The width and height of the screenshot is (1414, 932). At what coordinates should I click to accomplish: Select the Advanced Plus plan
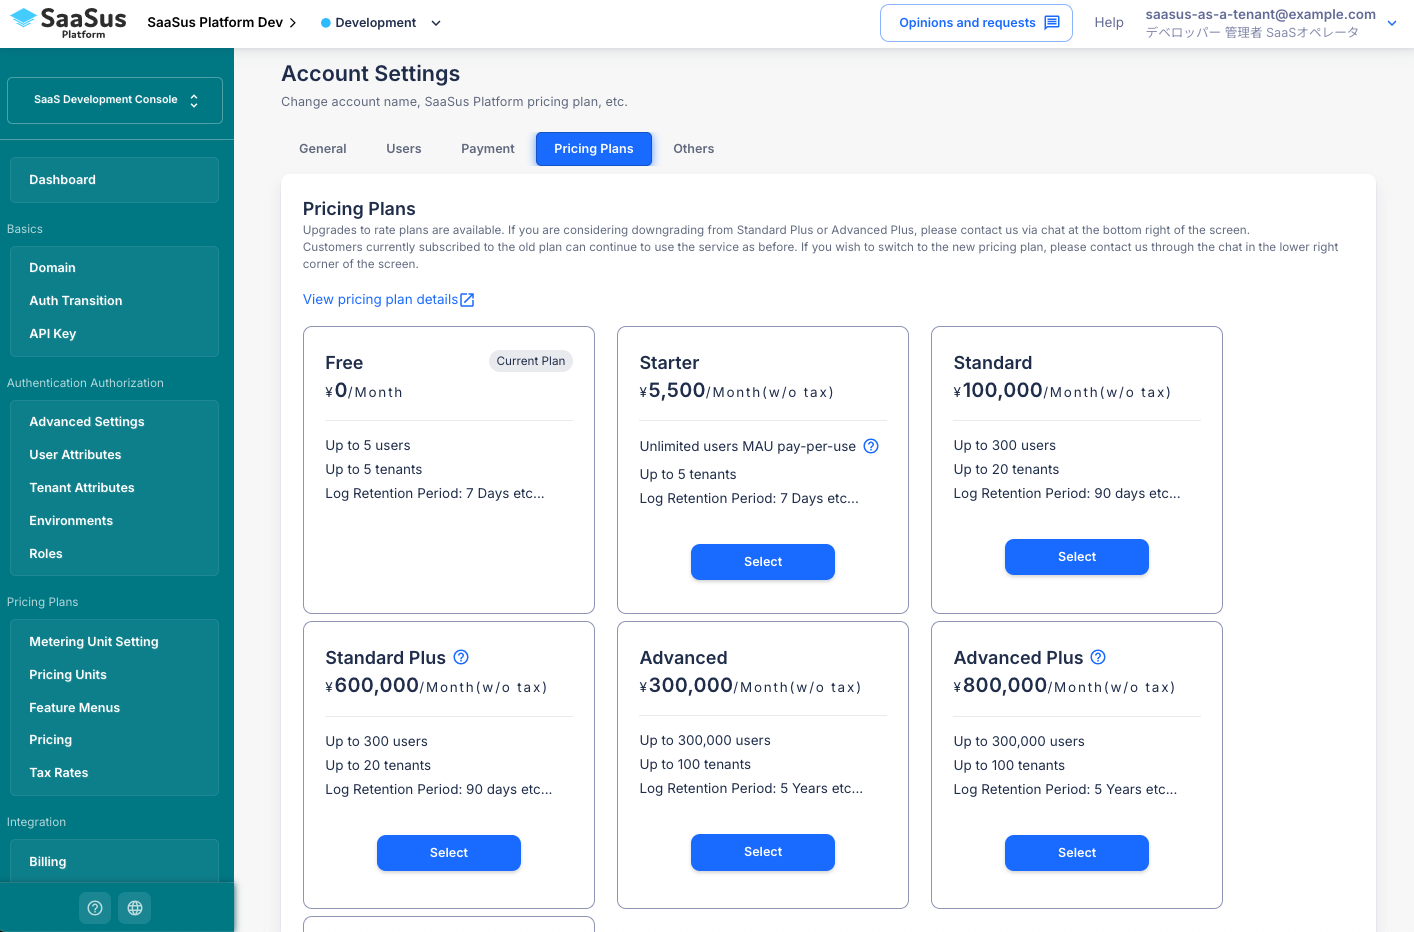click(1077, 853)
